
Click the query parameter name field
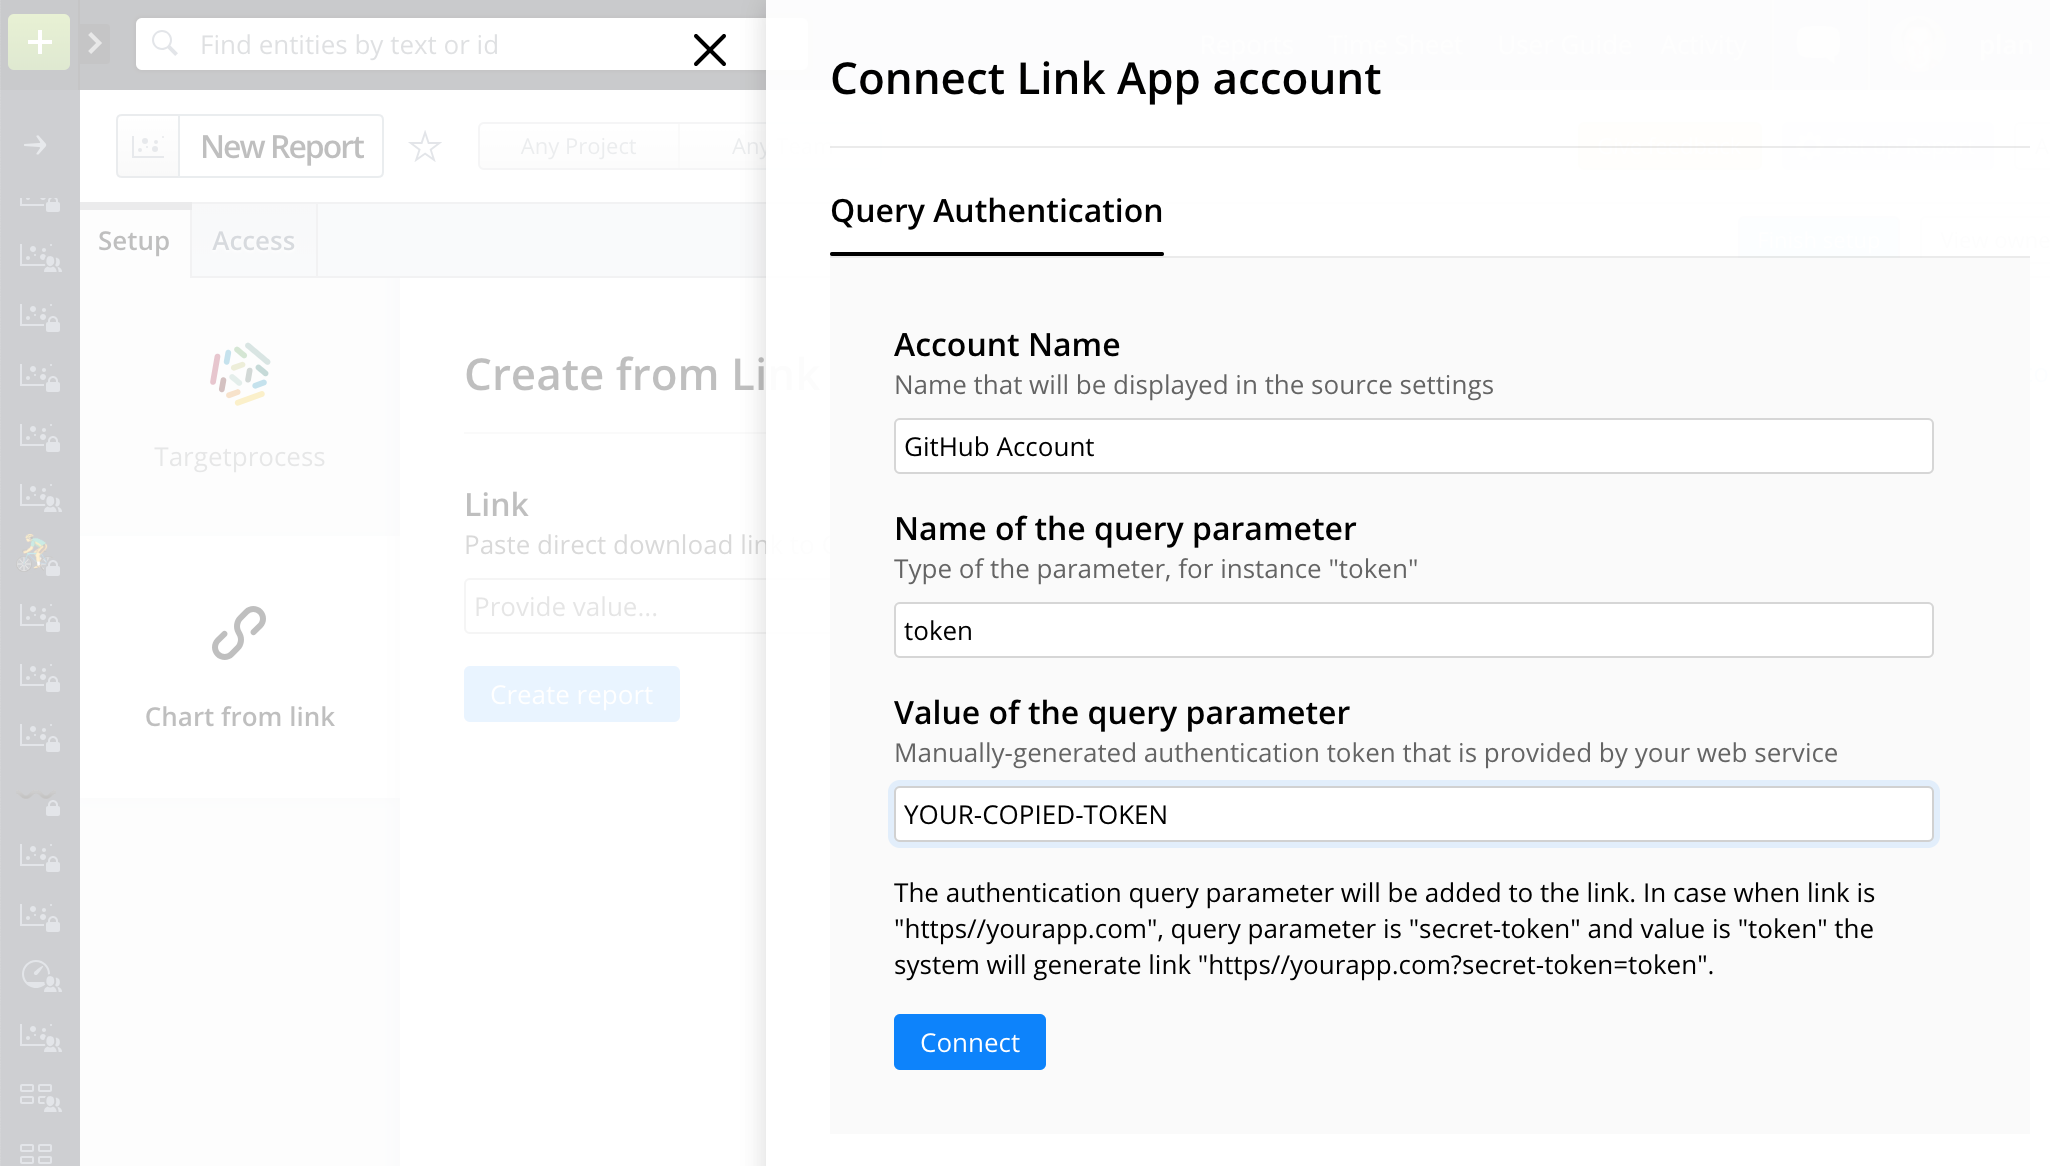pos(1412,630)
